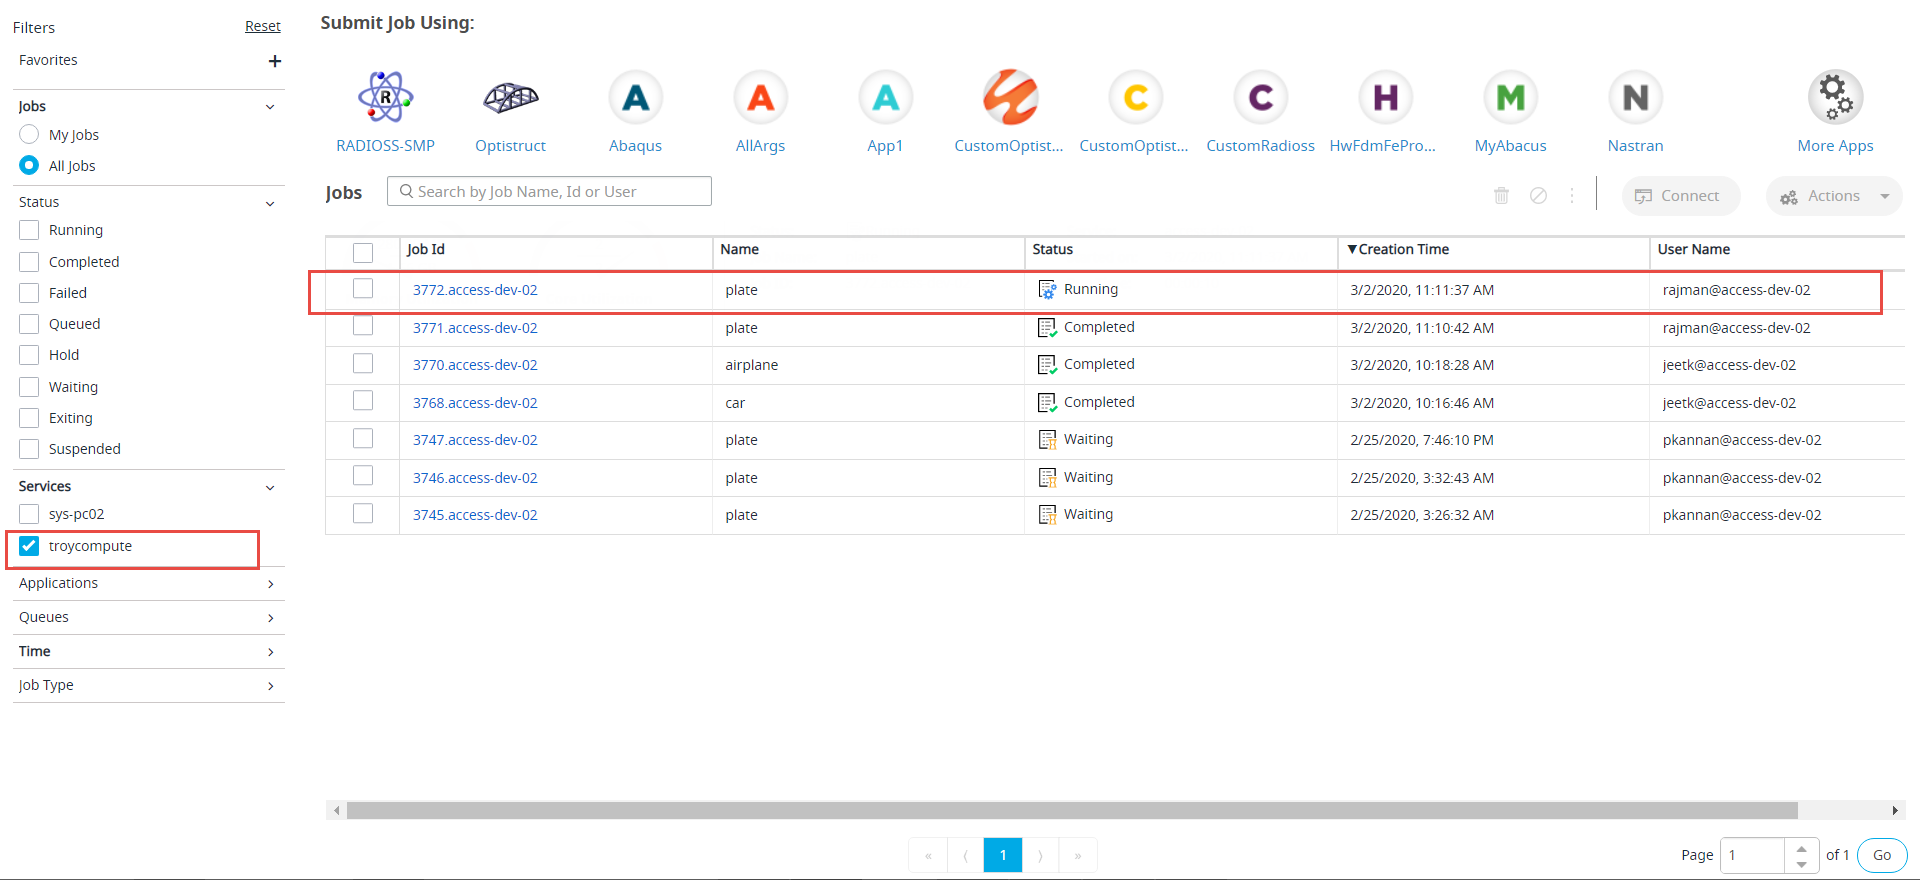Screen dimensions: 1920x880
Task: Check the sys-pc02 service filter
Action: click(x=29, y=514)
